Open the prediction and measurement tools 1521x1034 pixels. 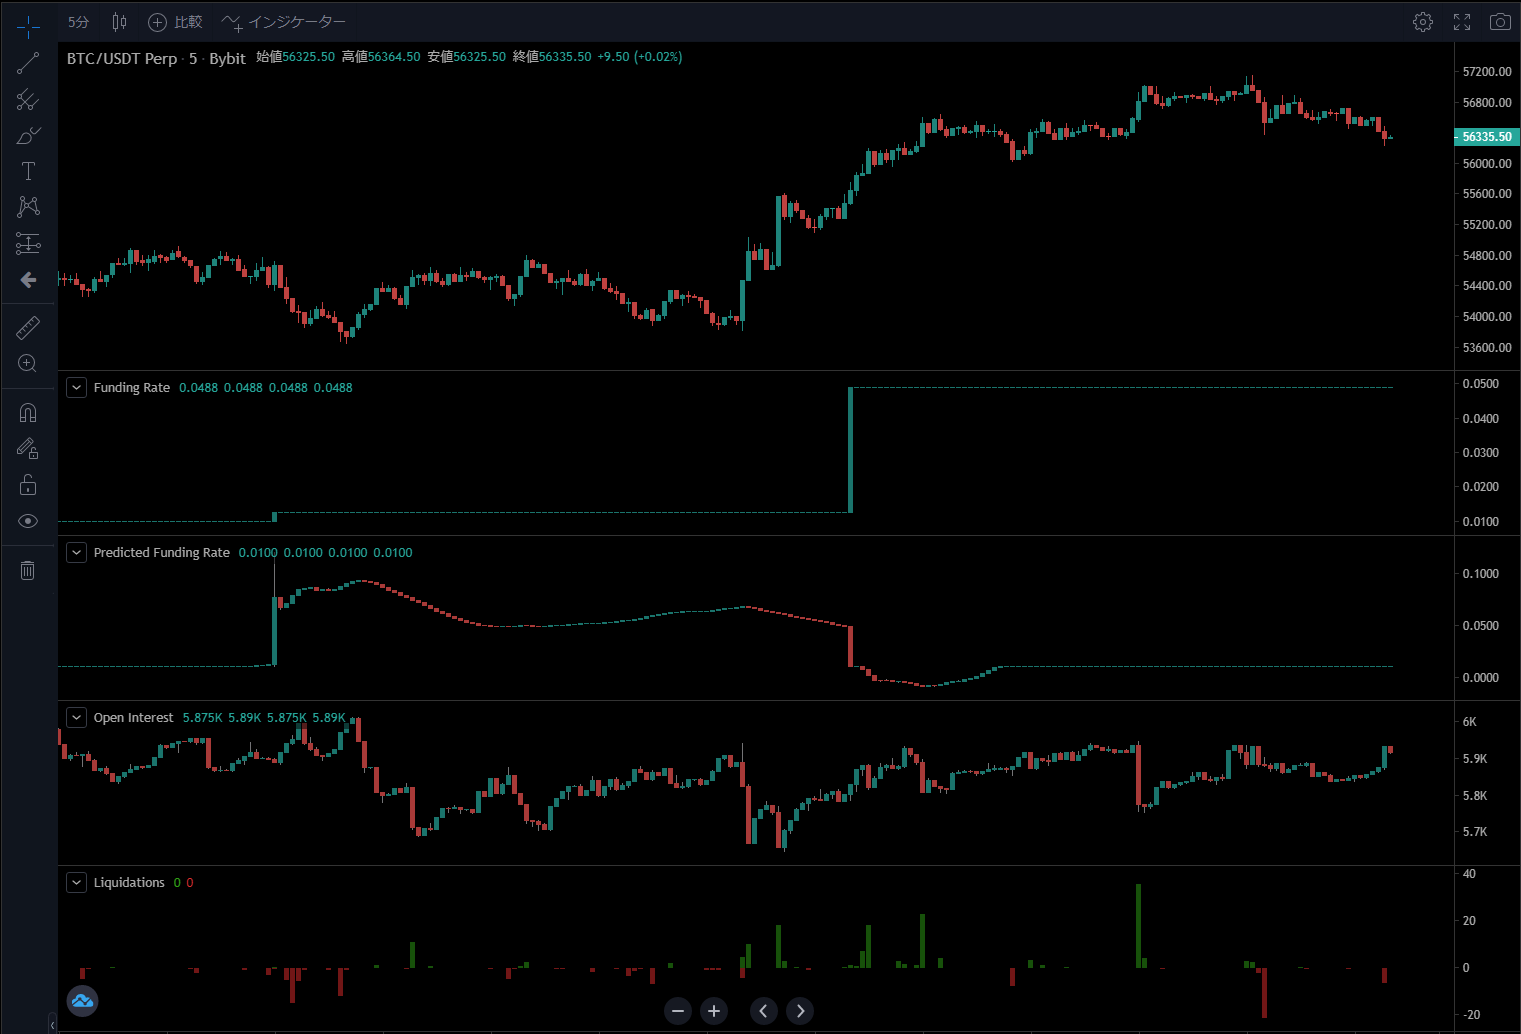(28, 243)
